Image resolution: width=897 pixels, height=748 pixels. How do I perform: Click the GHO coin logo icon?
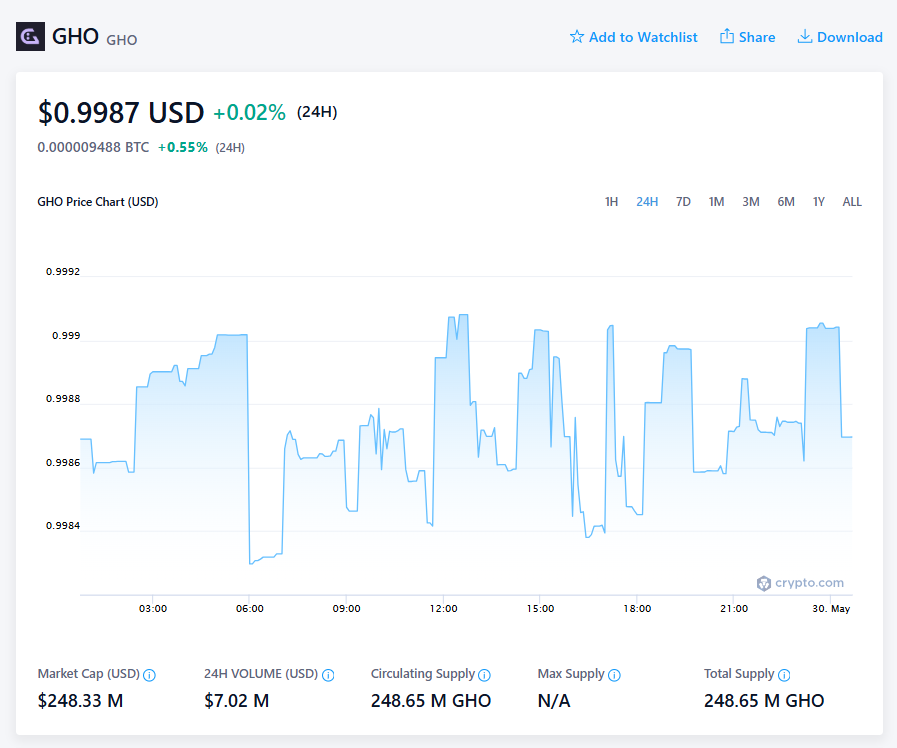30,37
